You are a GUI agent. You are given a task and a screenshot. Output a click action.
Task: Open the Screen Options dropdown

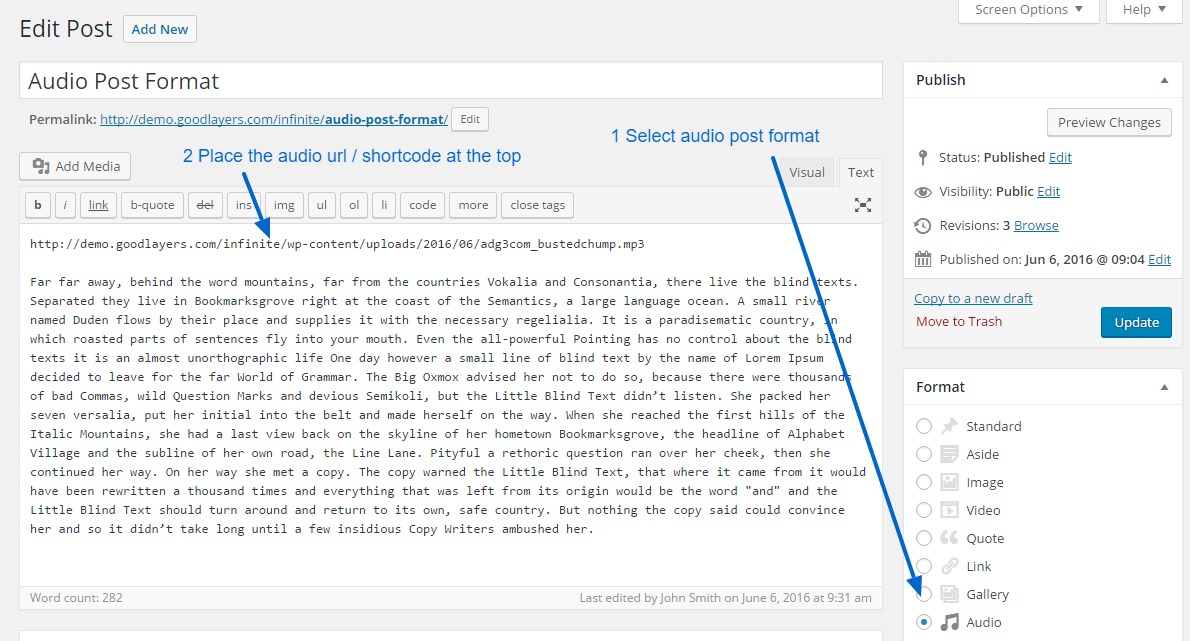[x=1028, y=10]
